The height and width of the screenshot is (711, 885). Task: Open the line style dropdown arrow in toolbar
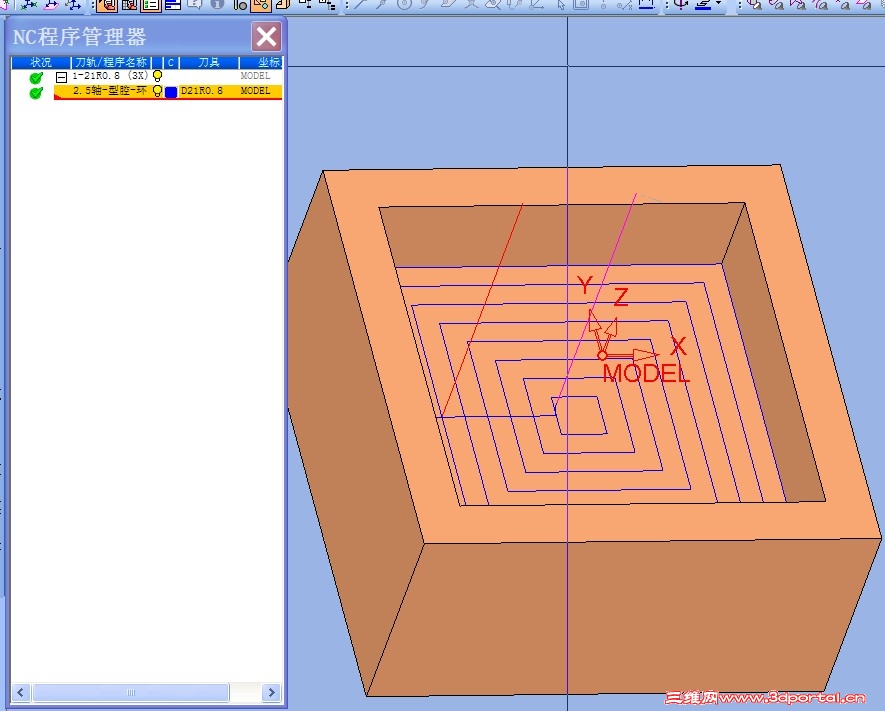718,4
